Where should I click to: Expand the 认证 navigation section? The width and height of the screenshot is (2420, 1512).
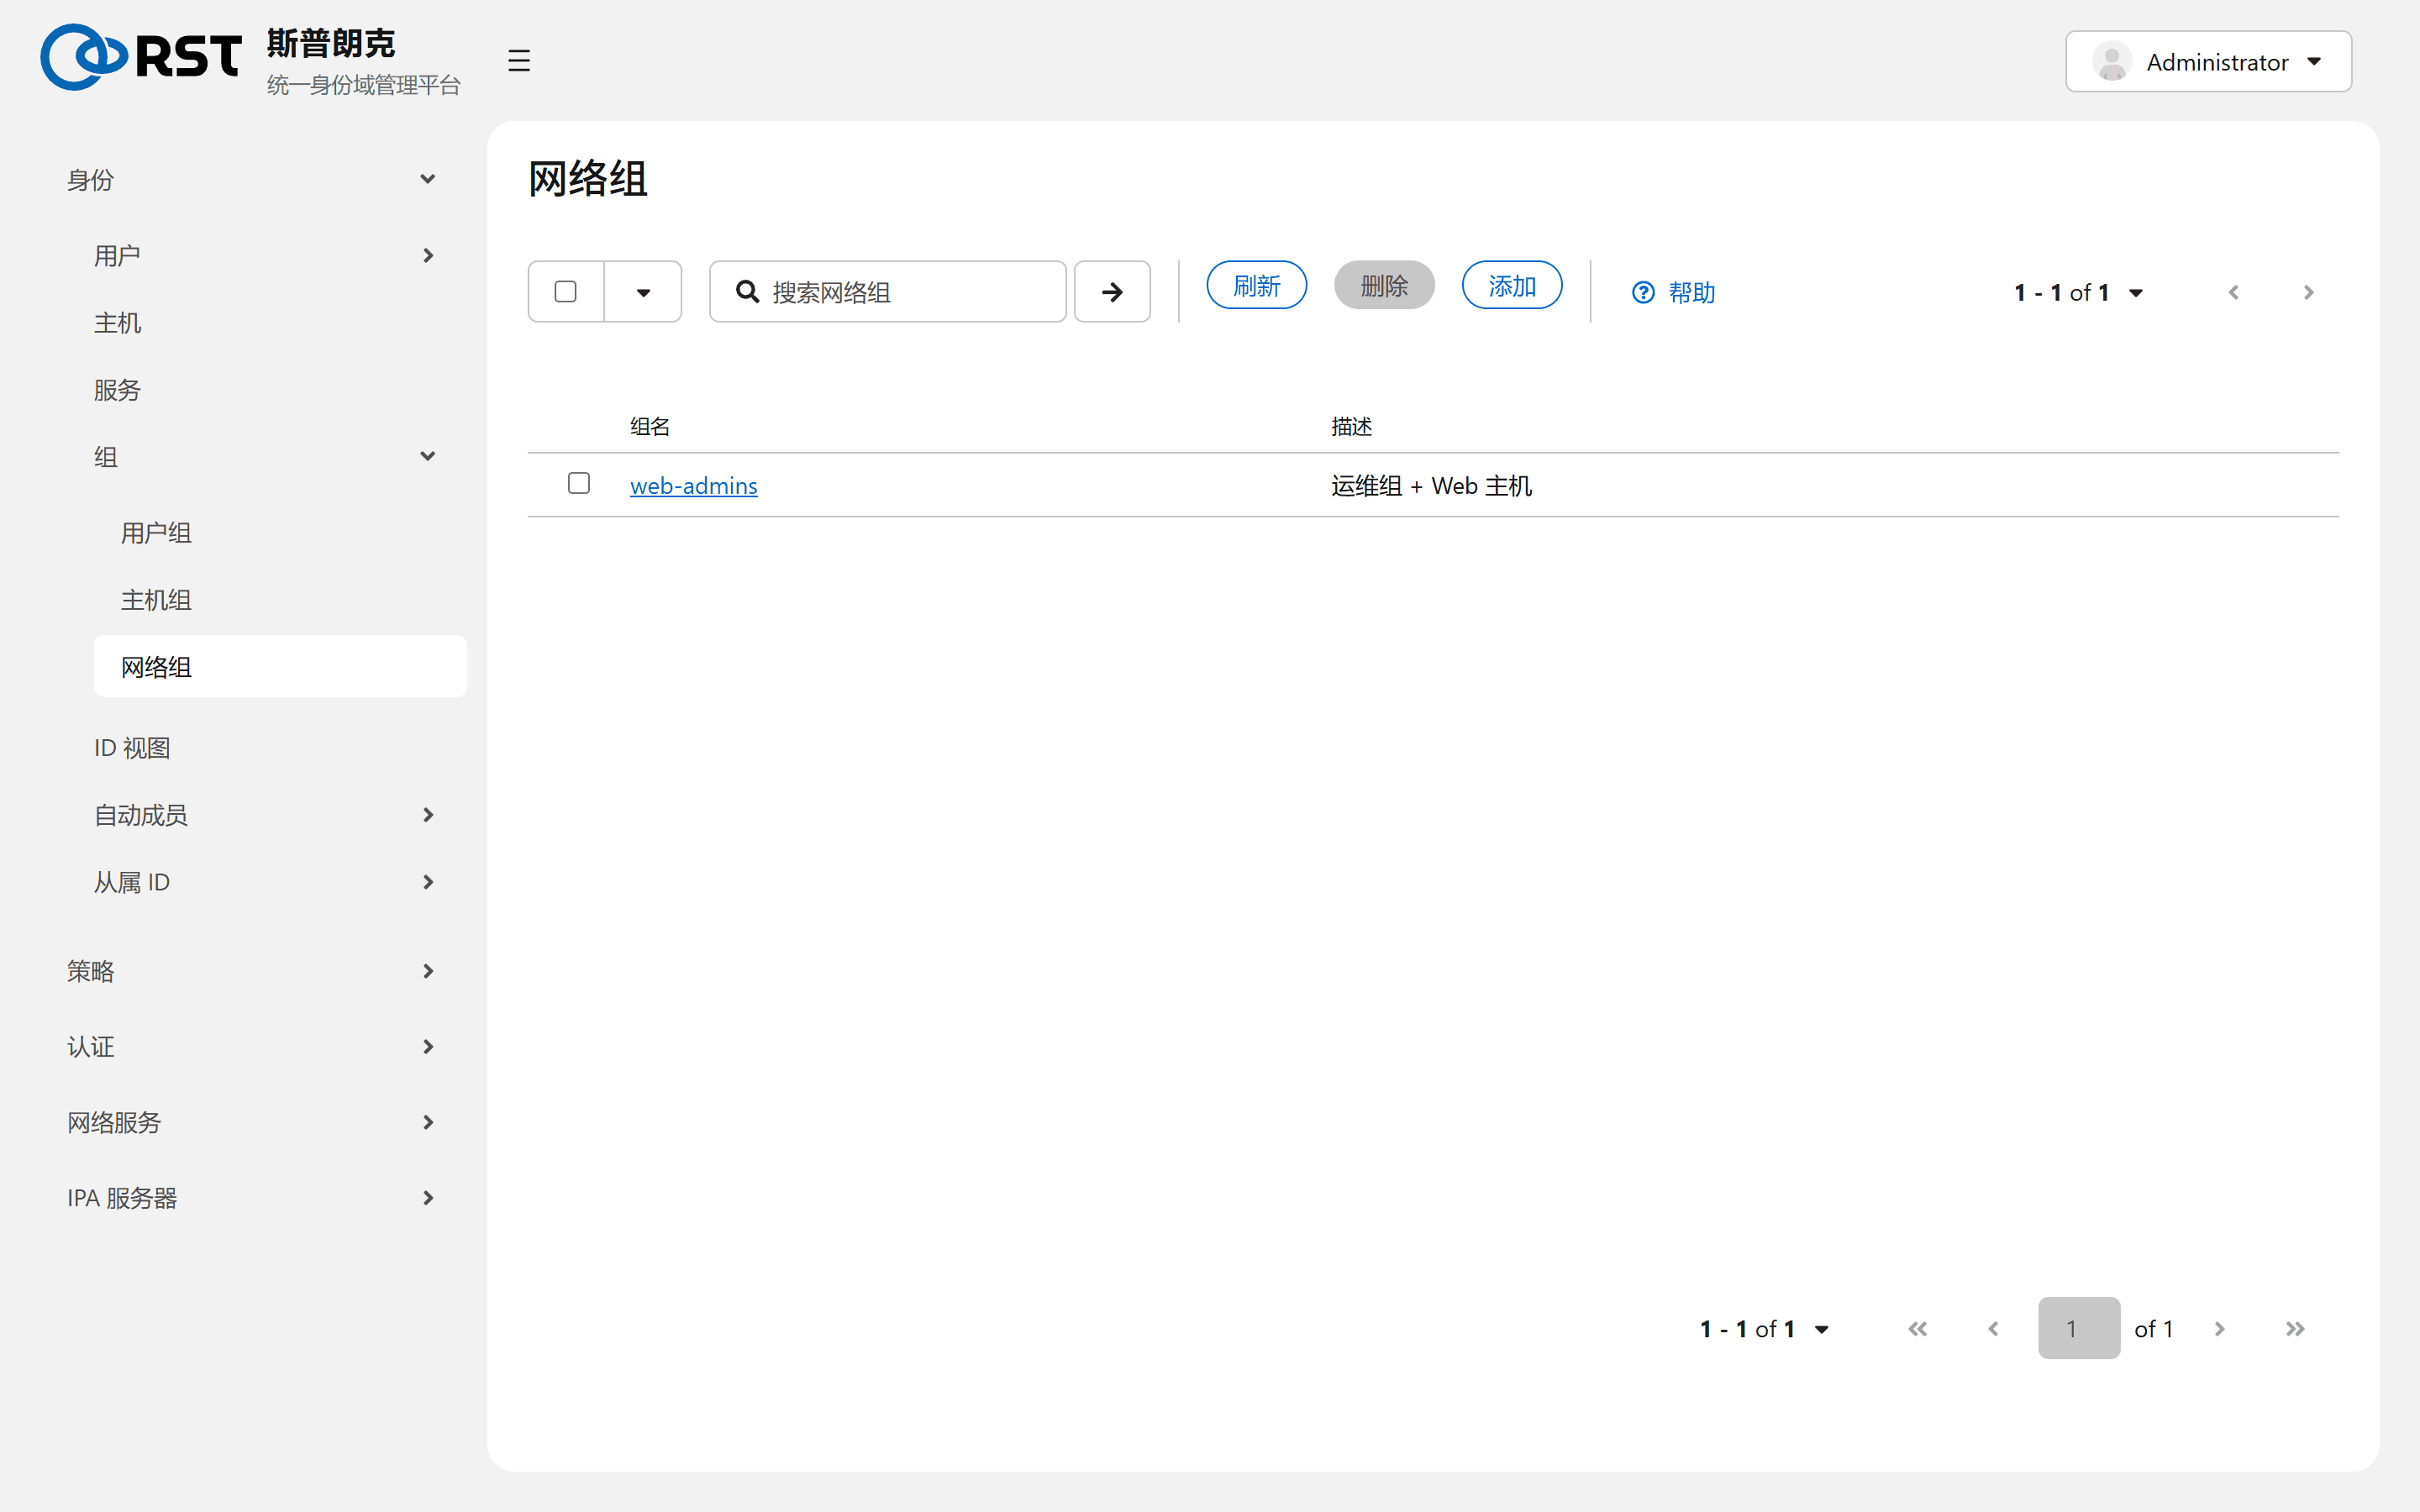coord(252,1047)
